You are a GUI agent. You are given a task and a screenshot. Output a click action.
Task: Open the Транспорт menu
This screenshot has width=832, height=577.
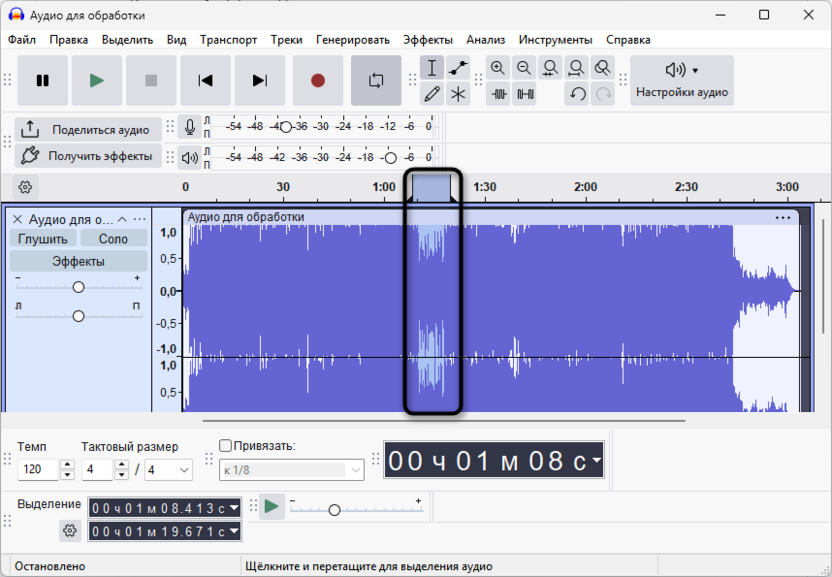coord(229,40)
